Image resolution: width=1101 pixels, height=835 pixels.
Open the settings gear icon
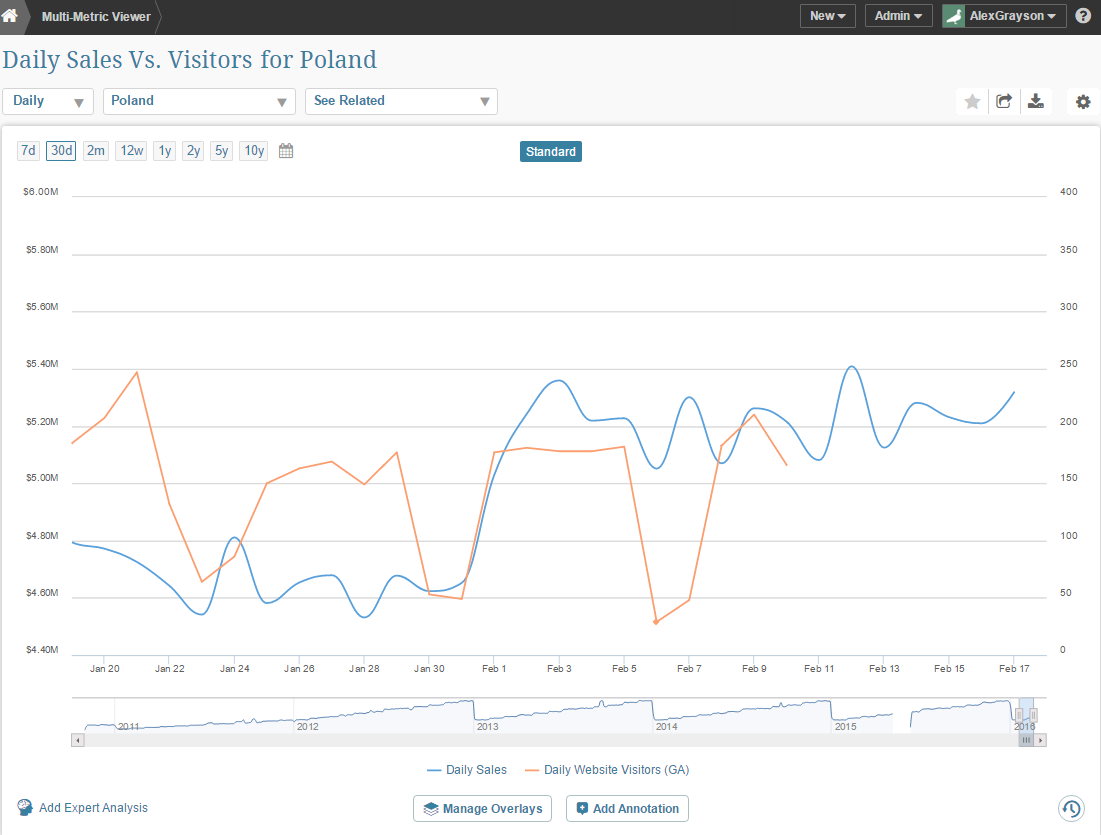coord(1083,101)
